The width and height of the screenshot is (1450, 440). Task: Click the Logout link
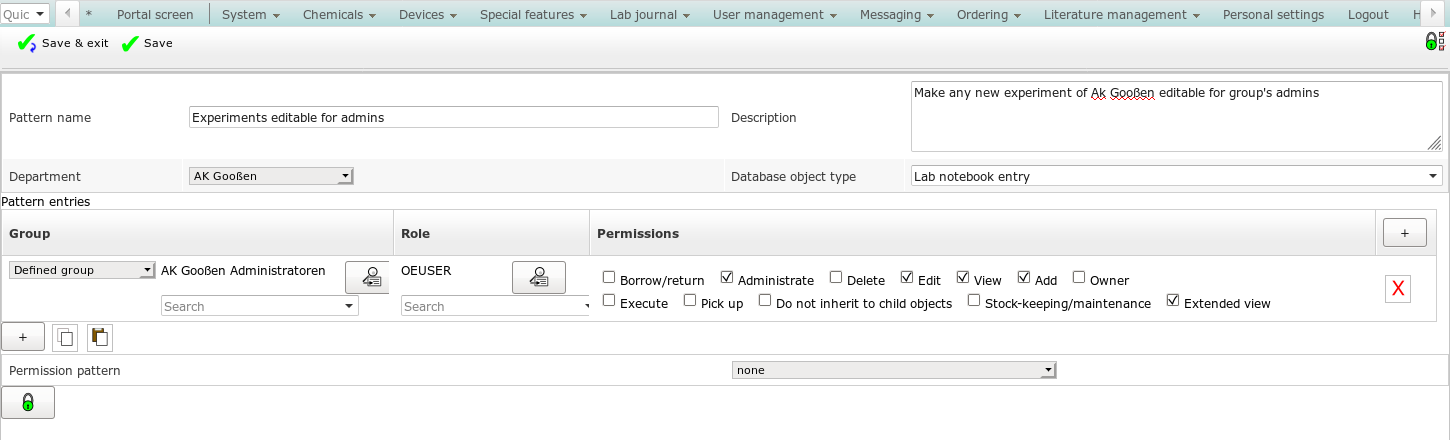1367,15
